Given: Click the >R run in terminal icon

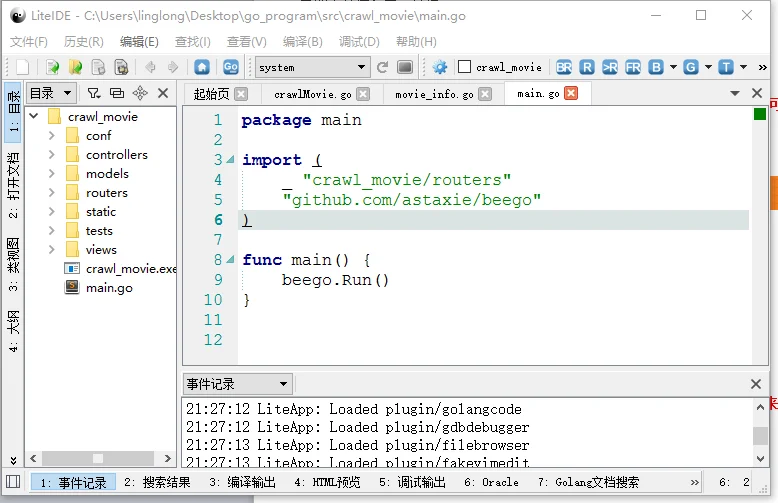Looking at the screenshot, I should 610,67.
